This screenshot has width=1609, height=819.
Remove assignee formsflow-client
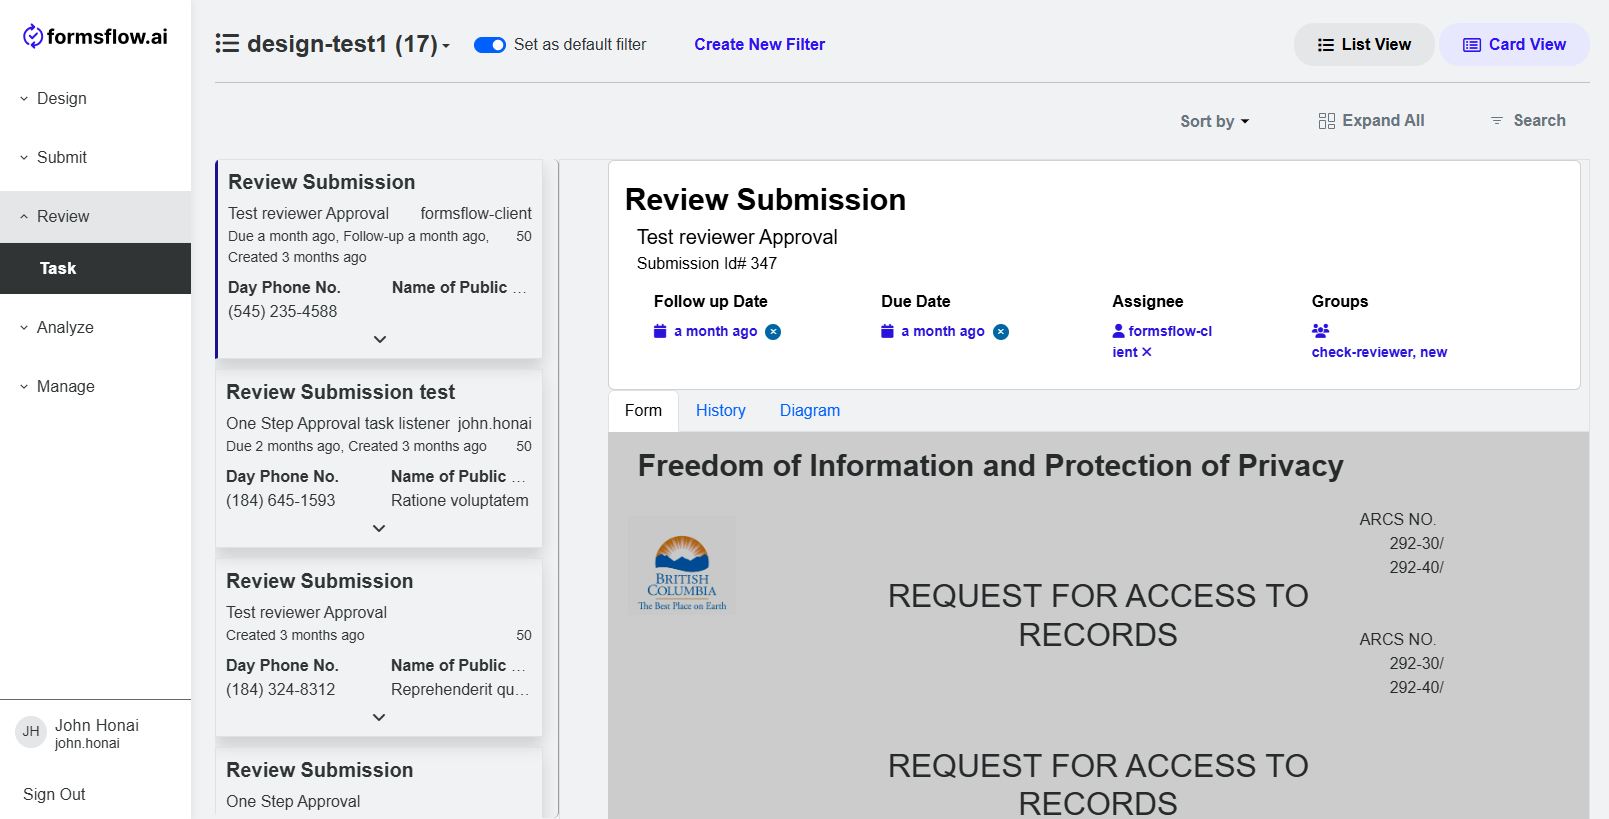[1147, 352]
